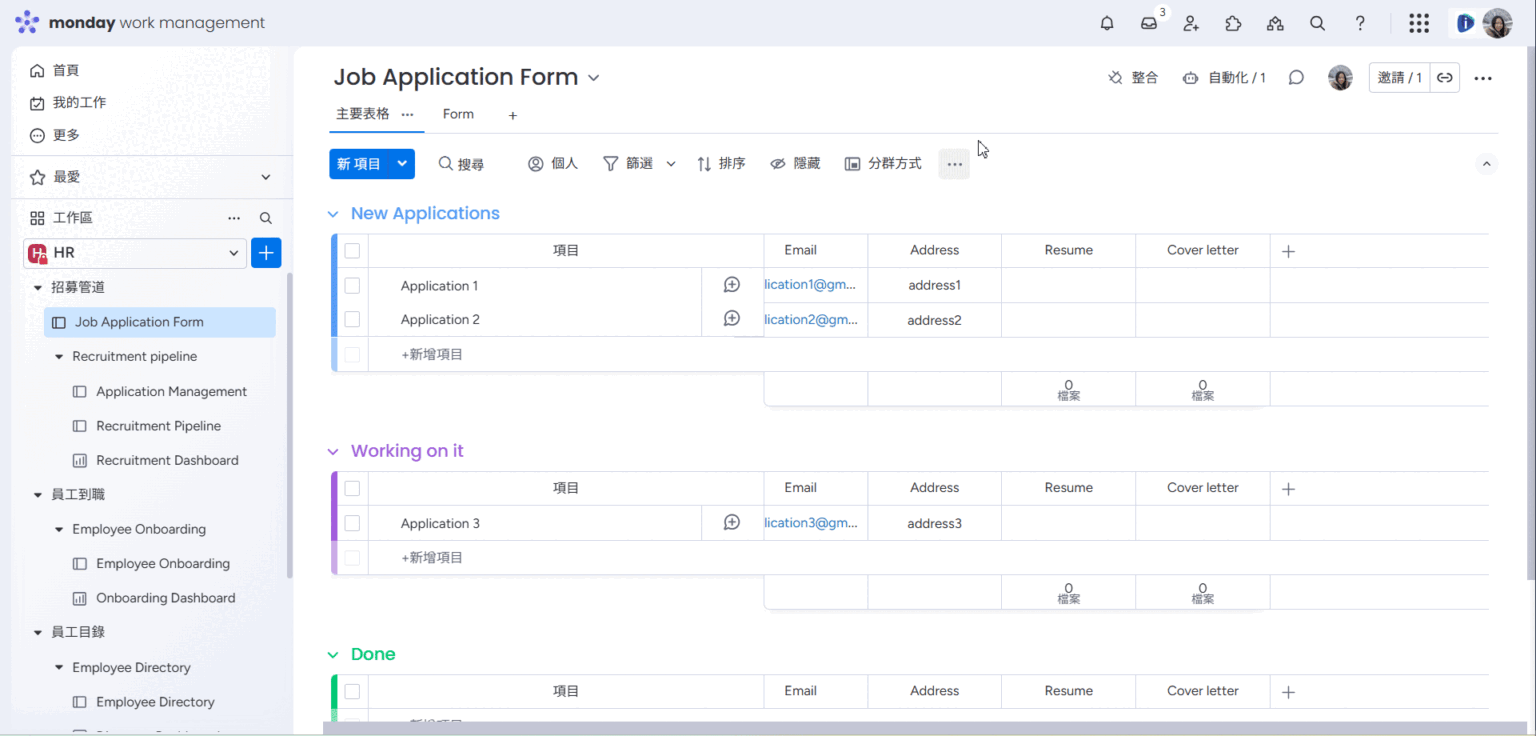Search within the workspace sidebar
This screenshot has width=1536, height=736.
266,218
